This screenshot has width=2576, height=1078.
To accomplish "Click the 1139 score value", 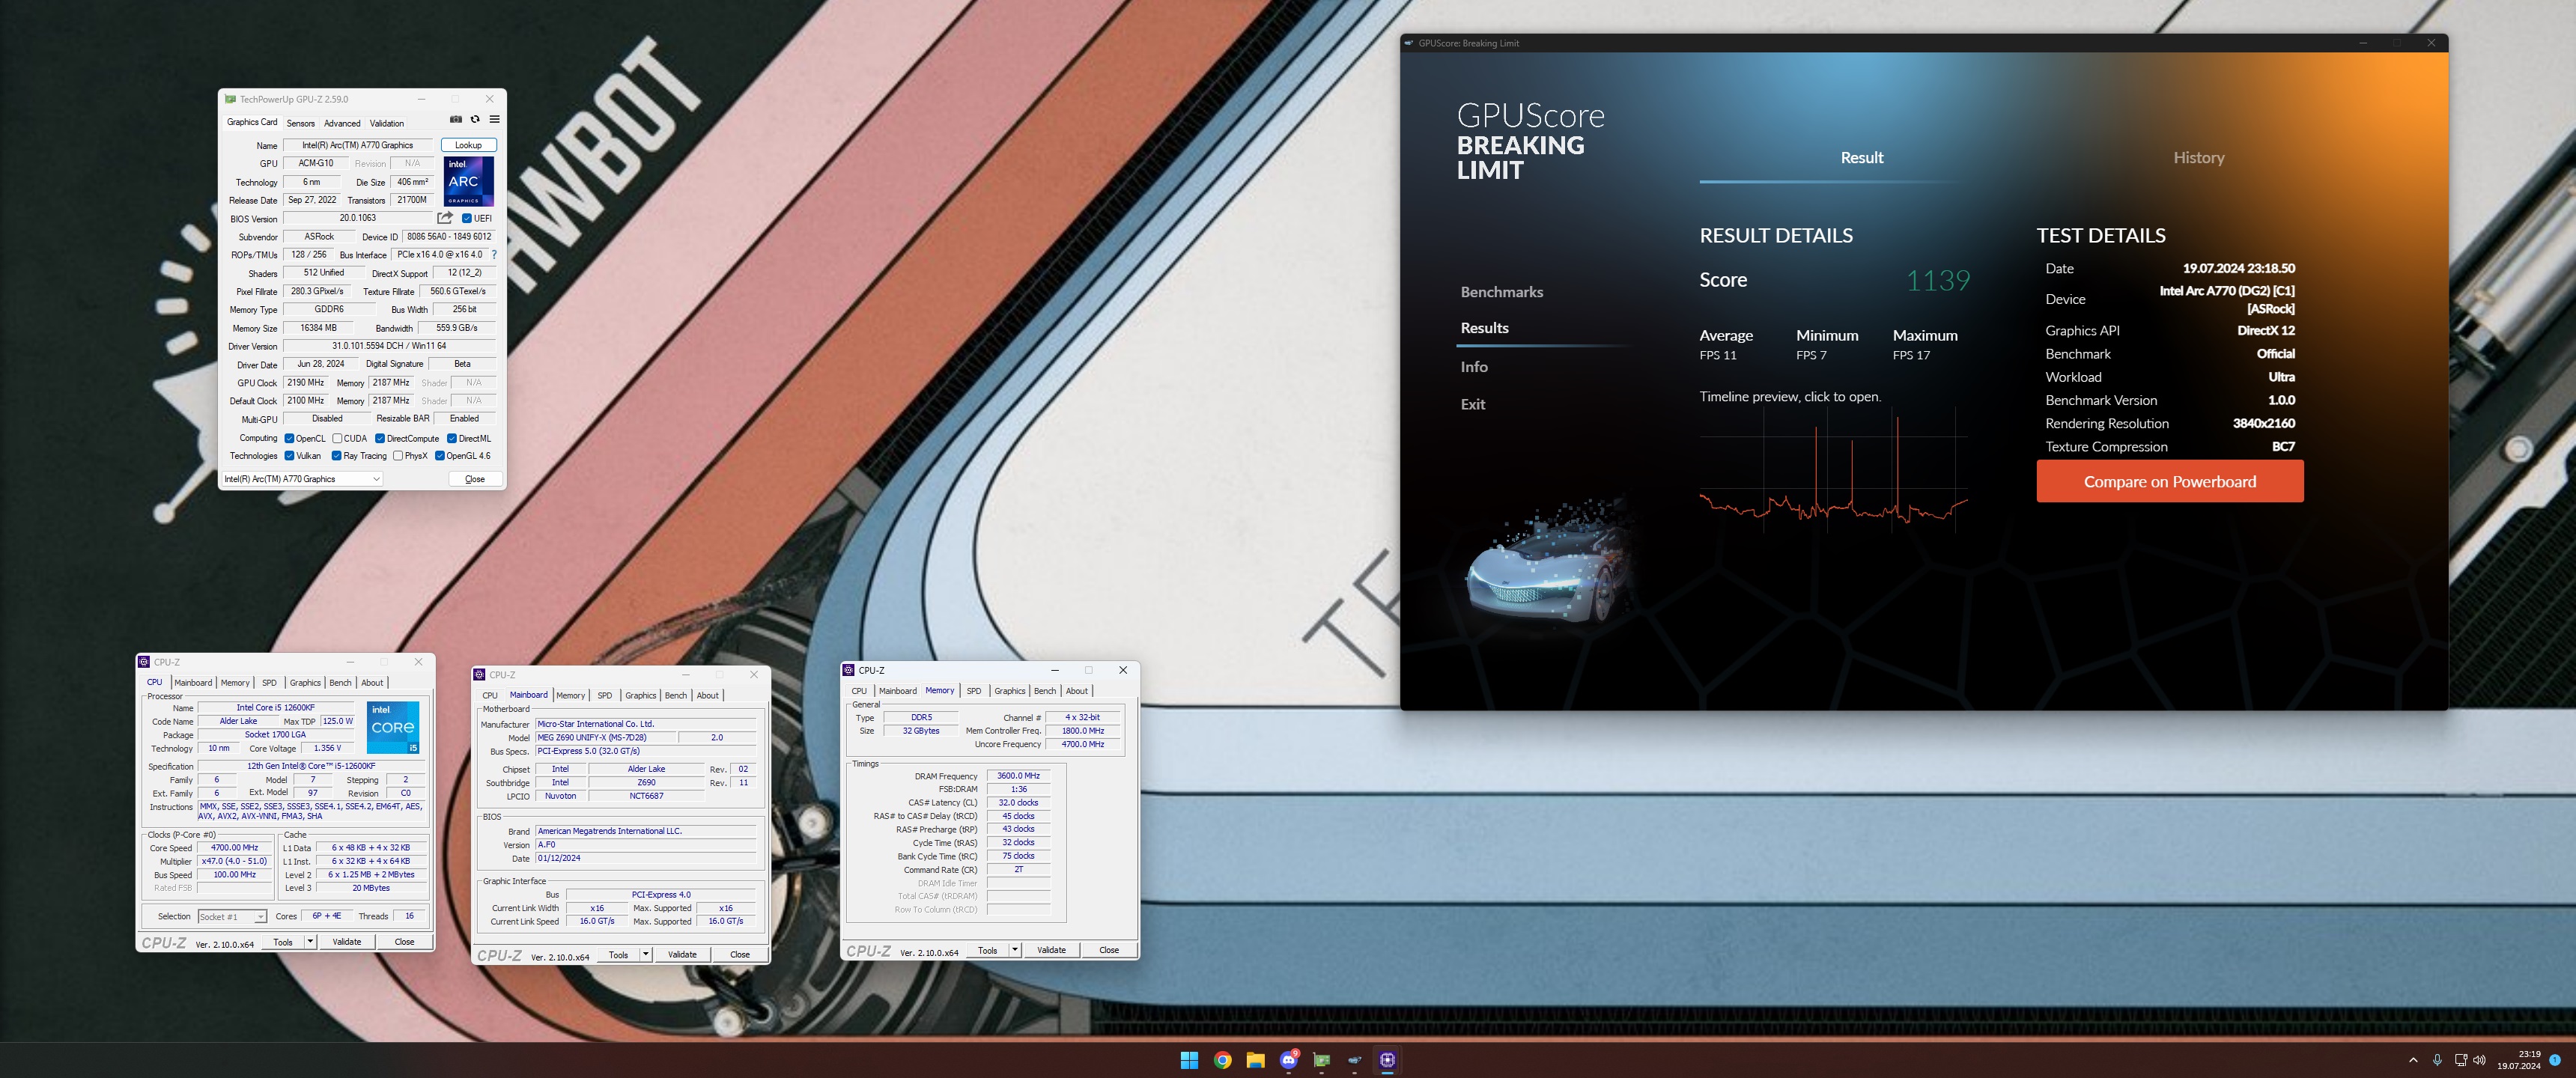I will coord(1937,281).
